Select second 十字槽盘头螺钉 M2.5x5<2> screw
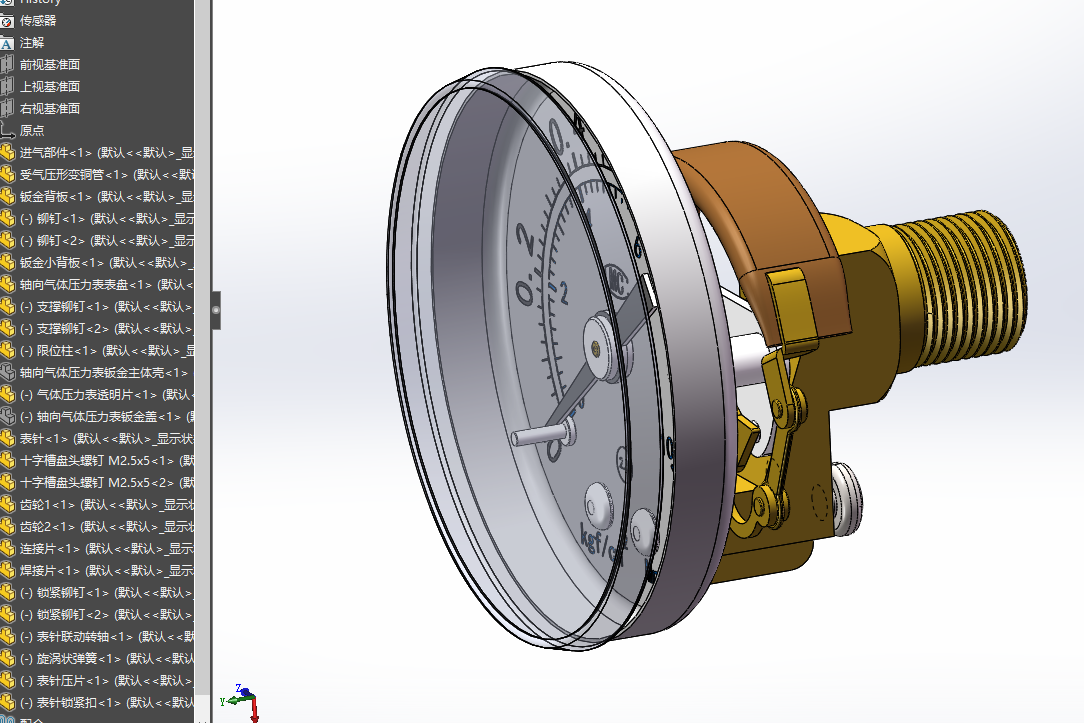 107,482
